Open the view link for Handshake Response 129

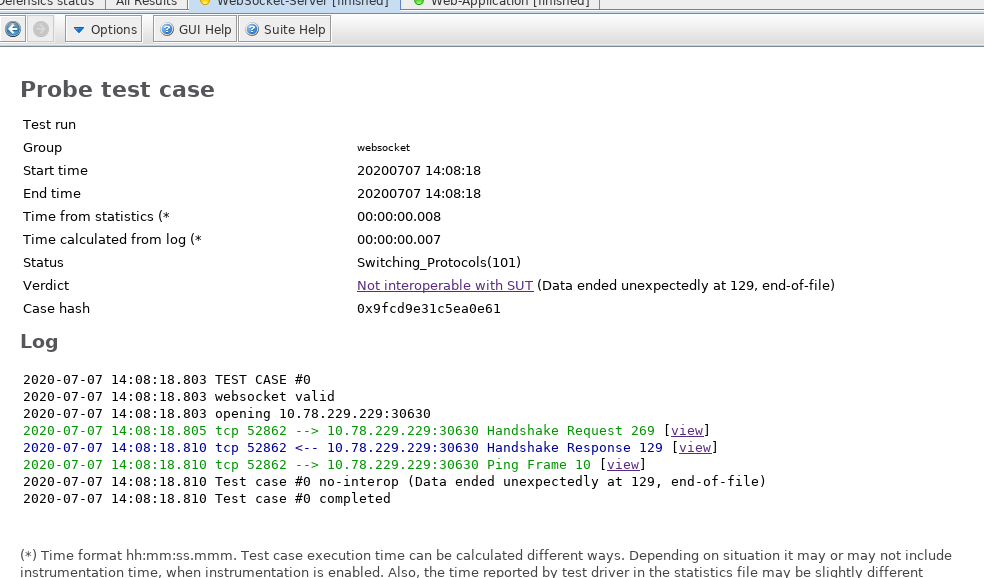[695, 447]
